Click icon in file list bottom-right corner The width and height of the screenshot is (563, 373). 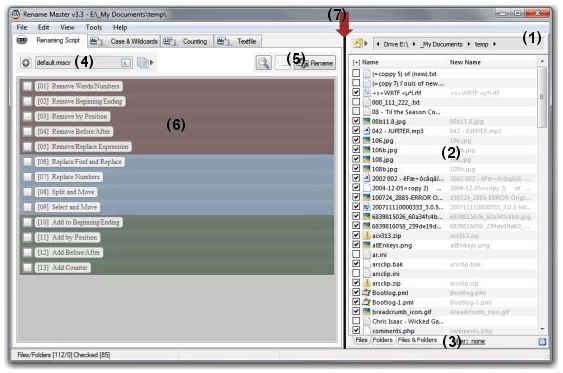tap(542, 341)
